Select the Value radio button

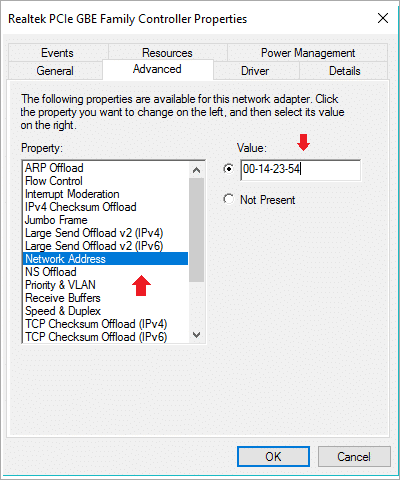click(x=229, y=169)
